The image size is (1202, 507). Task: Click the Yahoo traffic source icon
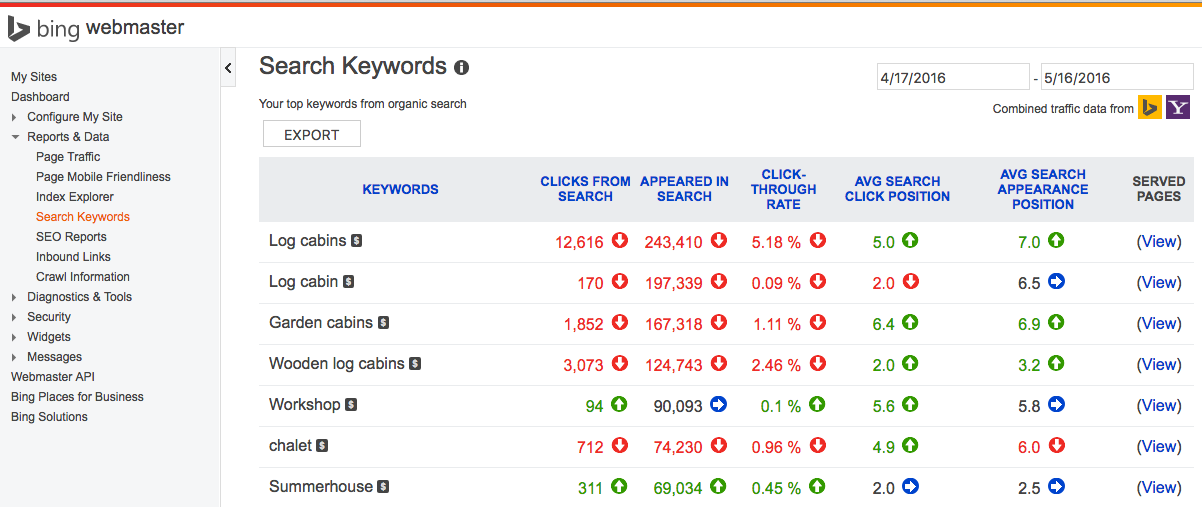pyautogui.click(x=1178, y=108)
